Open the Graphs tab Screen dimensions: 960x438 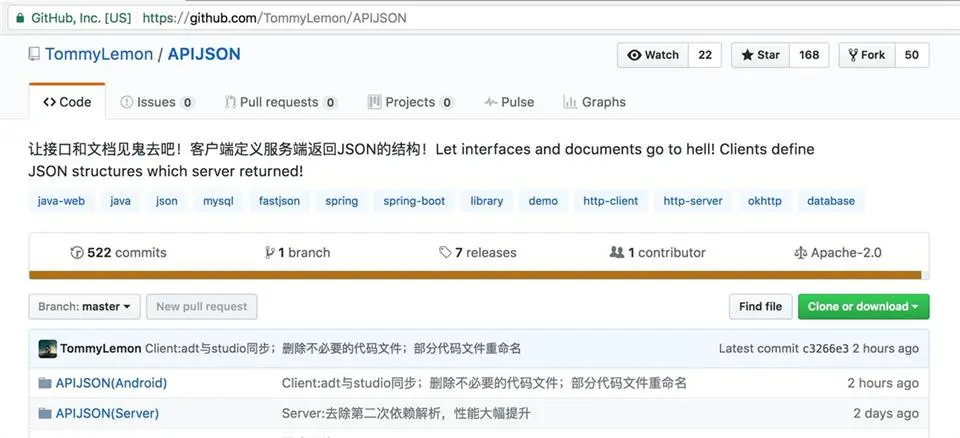pyautogui.click(x=594, y=102)
